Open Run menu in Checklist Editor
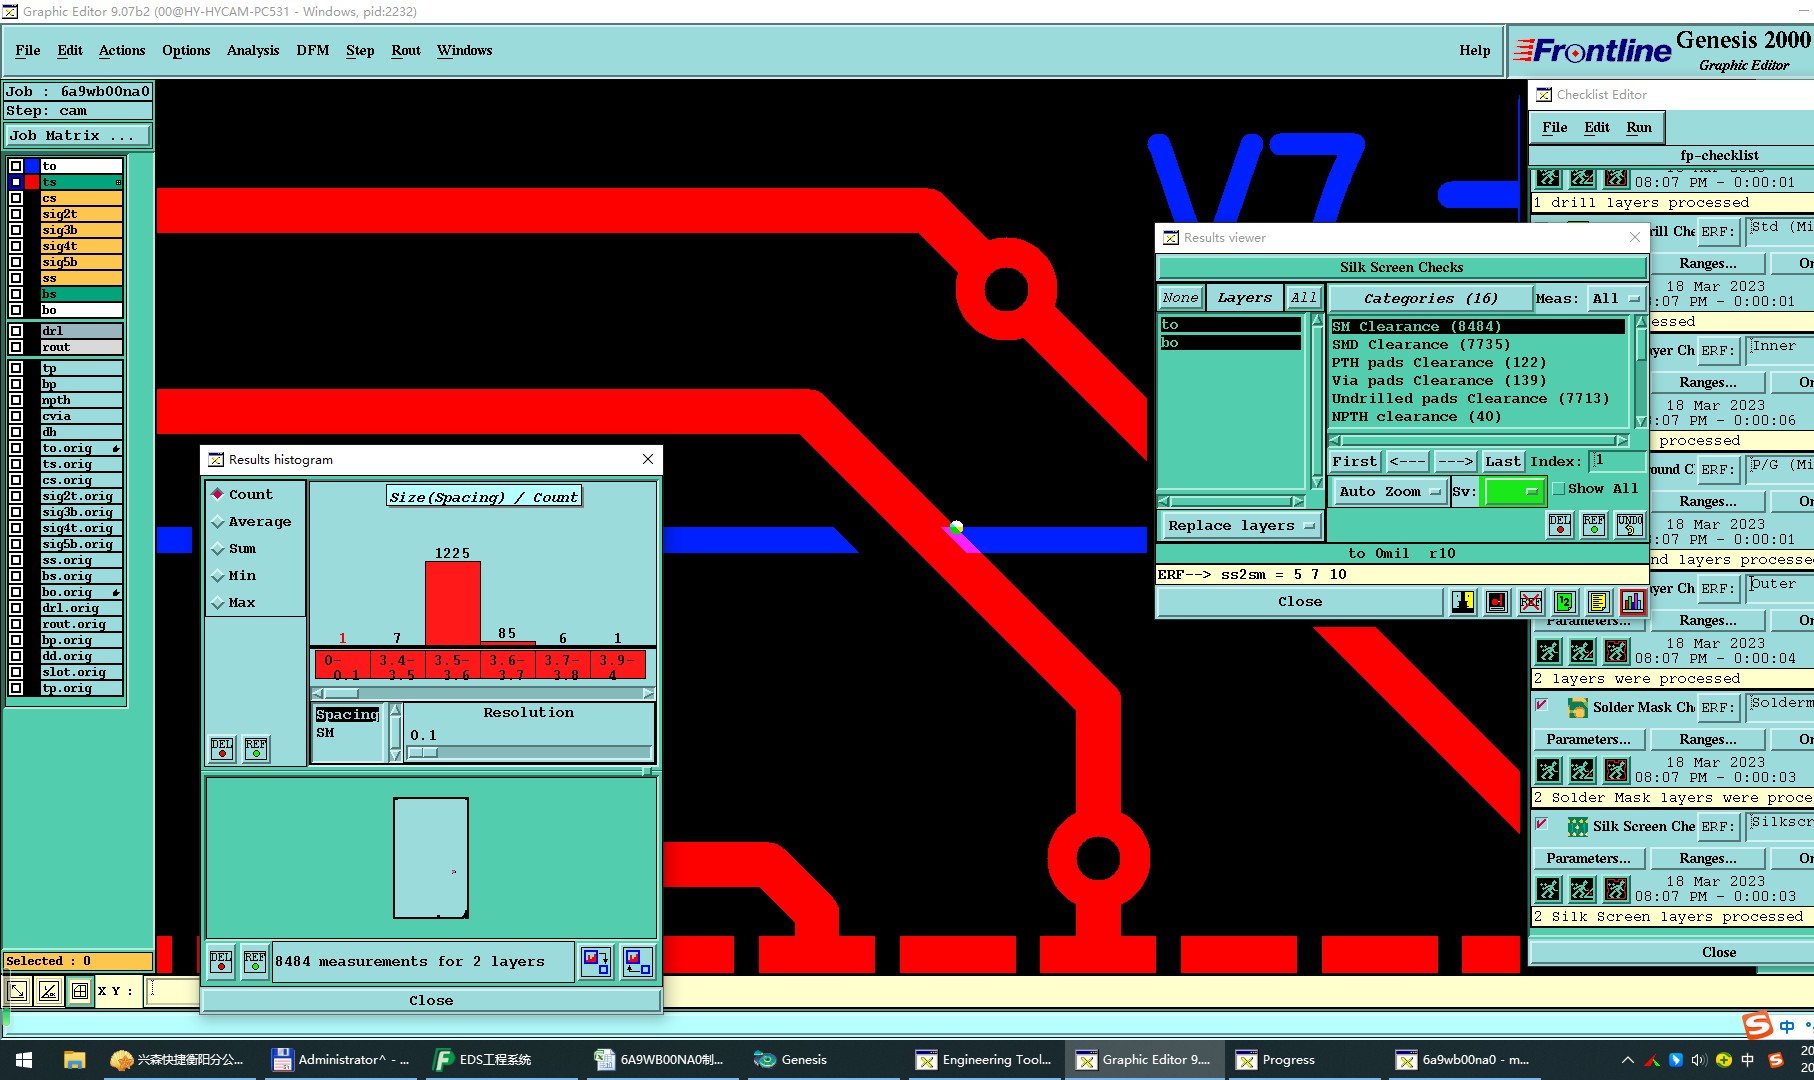Image resolution: width=1814 pixels, height=1080 pixels. point(1638,127)
